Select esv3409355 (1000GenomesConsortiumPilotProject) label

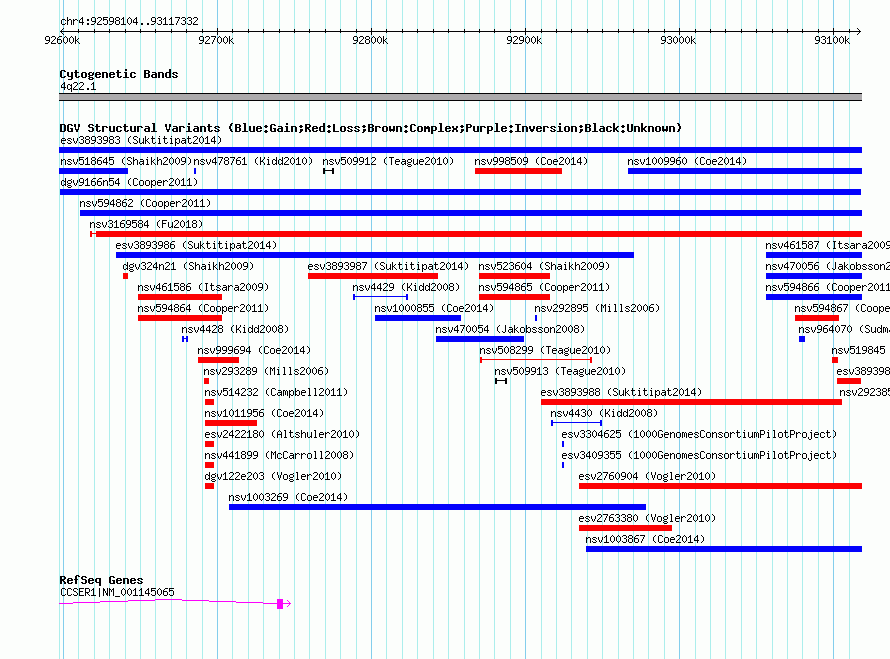(x=699, y=455)
